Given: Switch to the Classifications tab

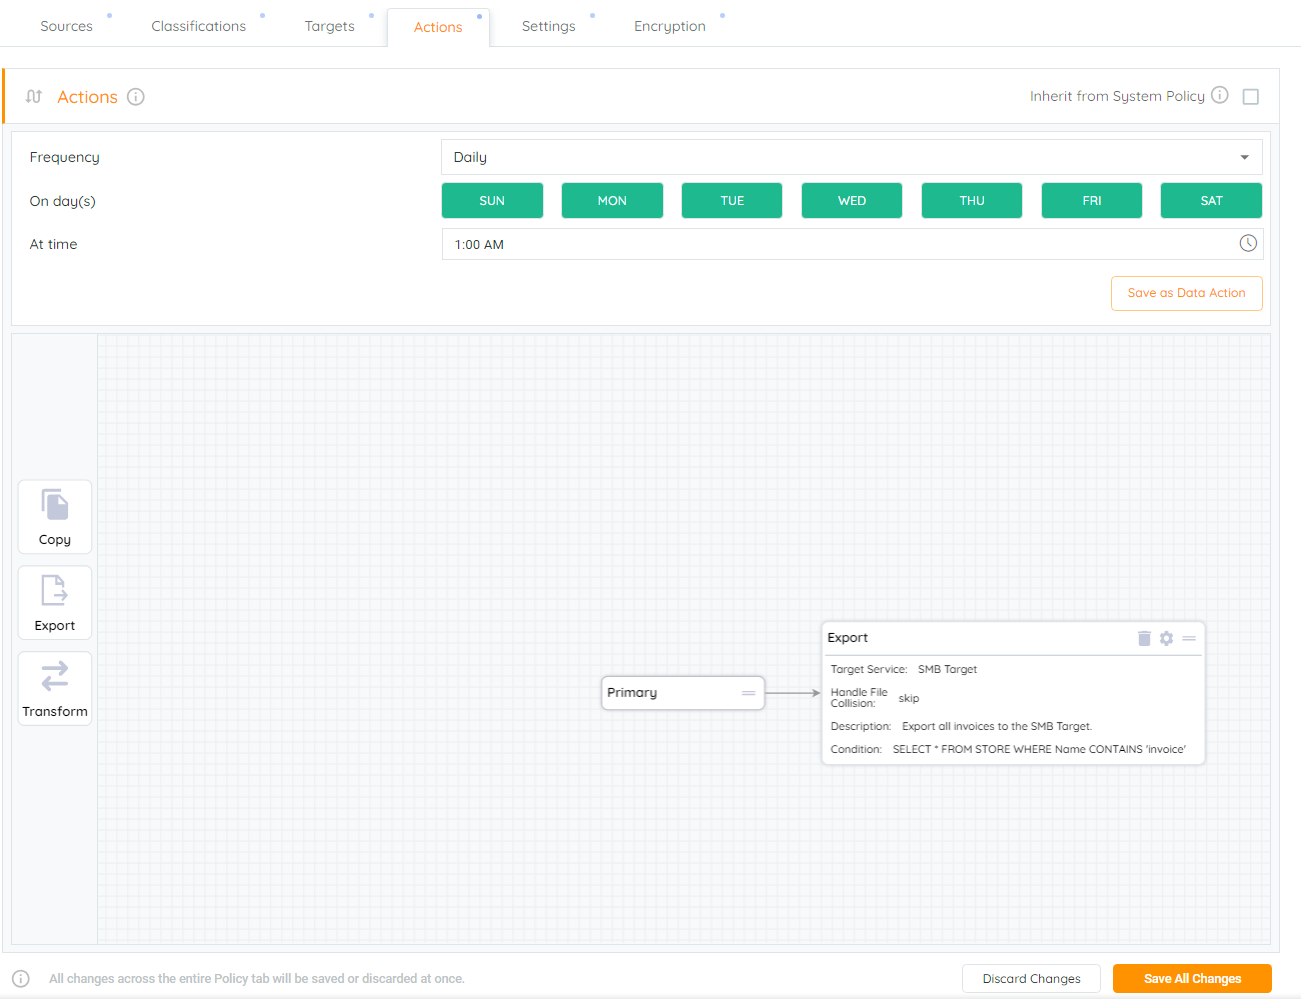Looking at the screenshot, I should (x=198, y=26).
